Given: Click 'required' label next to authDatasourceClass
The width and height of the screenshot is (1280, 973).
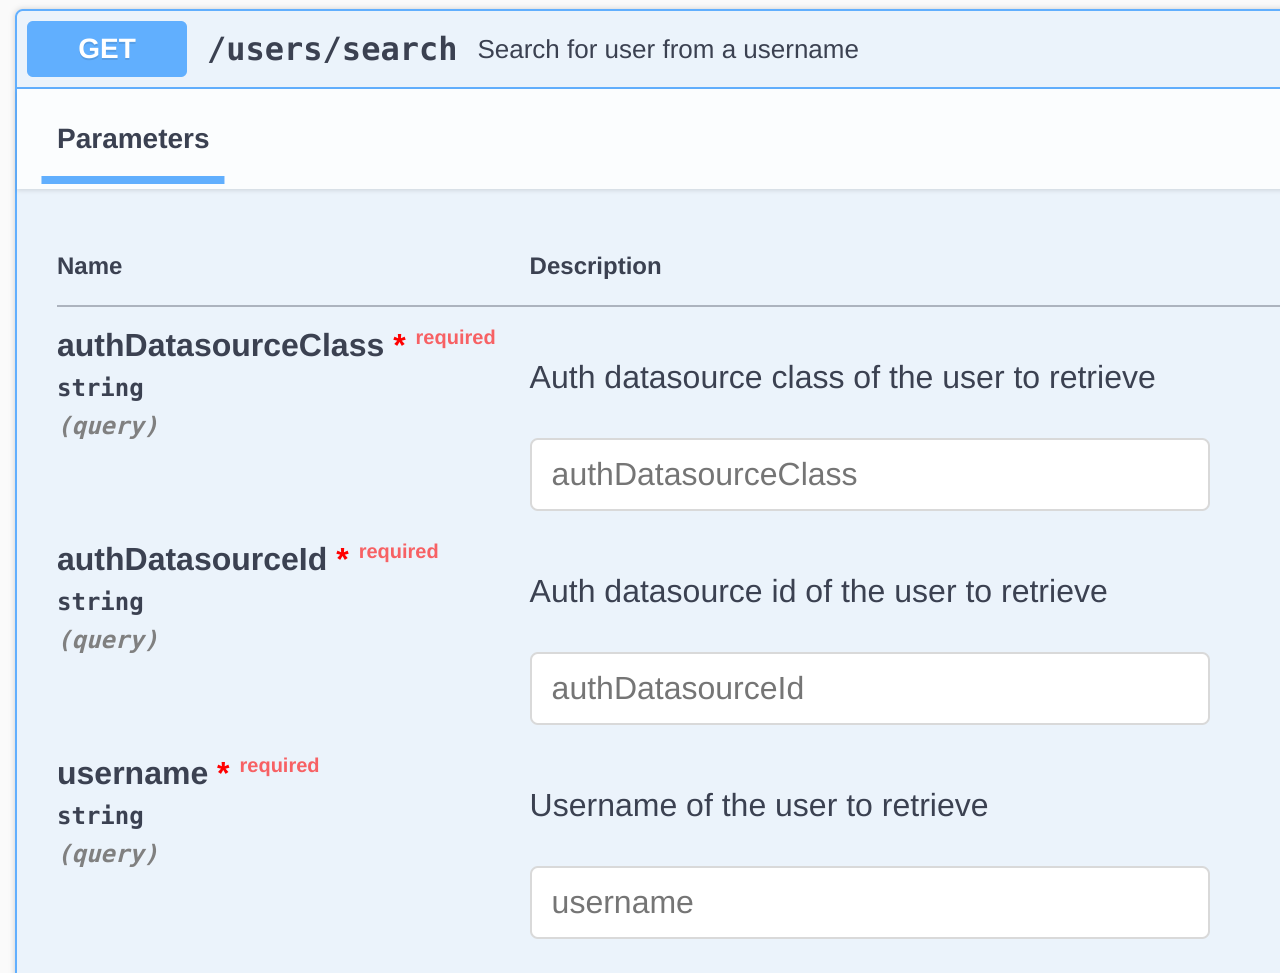Looking at the screenshot, I should pyautogui.click(x=455, y=338).
